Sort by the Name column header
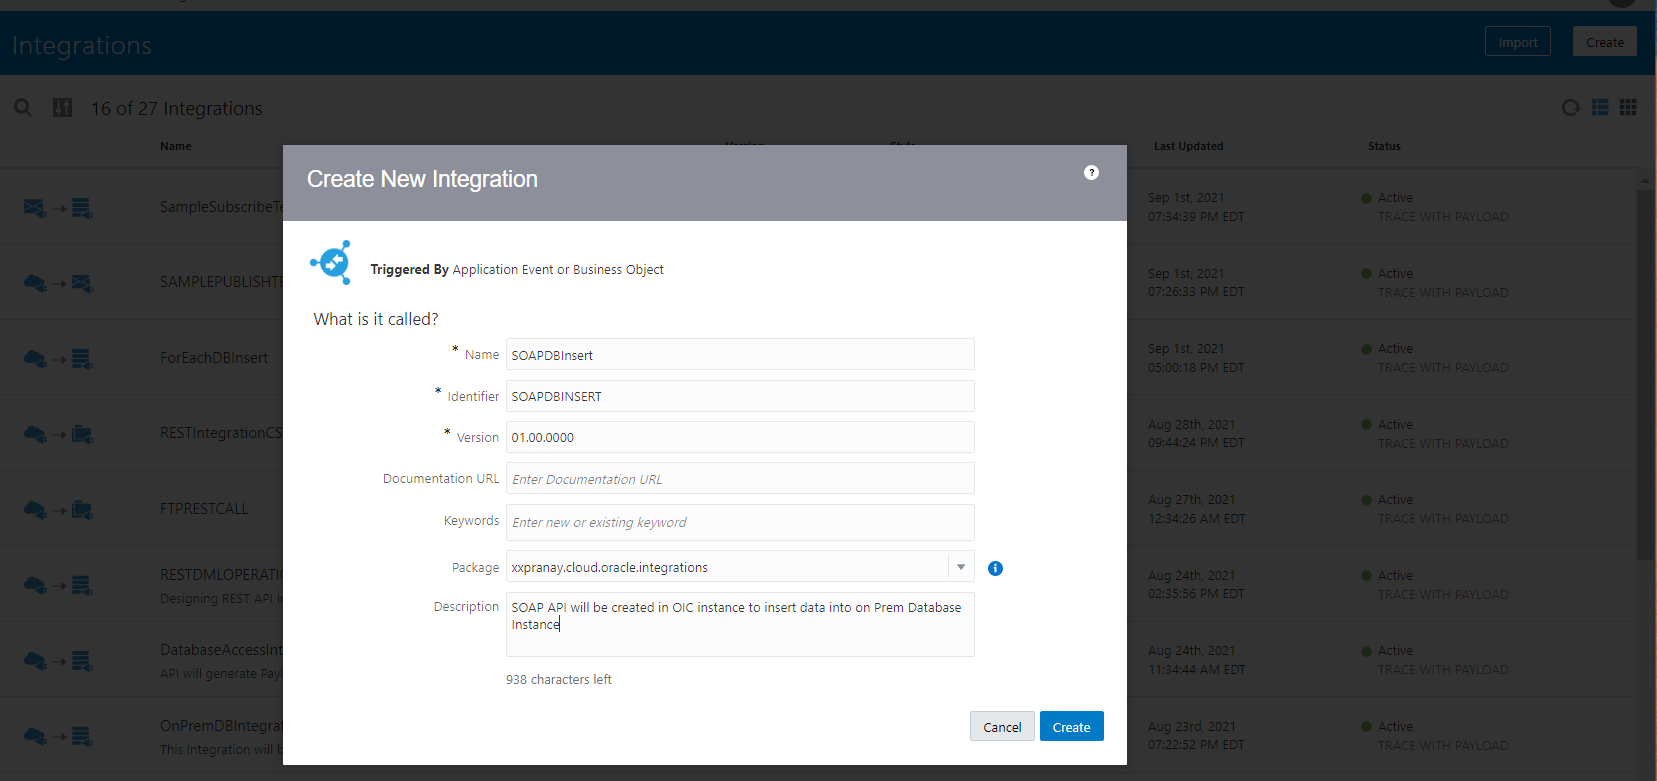Screen dimensions: 1657x781 [175, 146]
